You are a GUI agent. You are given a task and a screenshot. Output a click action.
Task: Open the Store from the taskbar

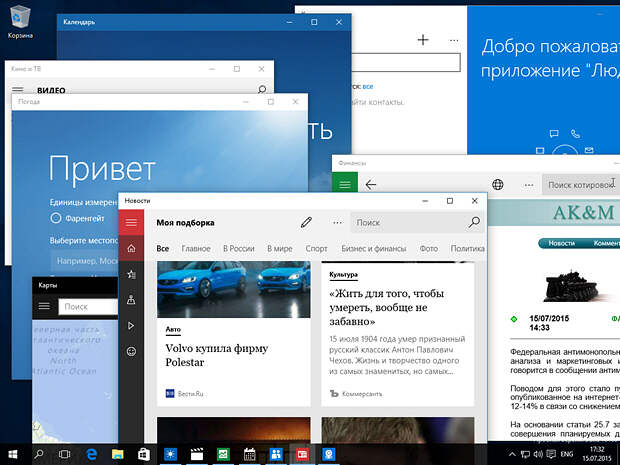click(144, 454)
